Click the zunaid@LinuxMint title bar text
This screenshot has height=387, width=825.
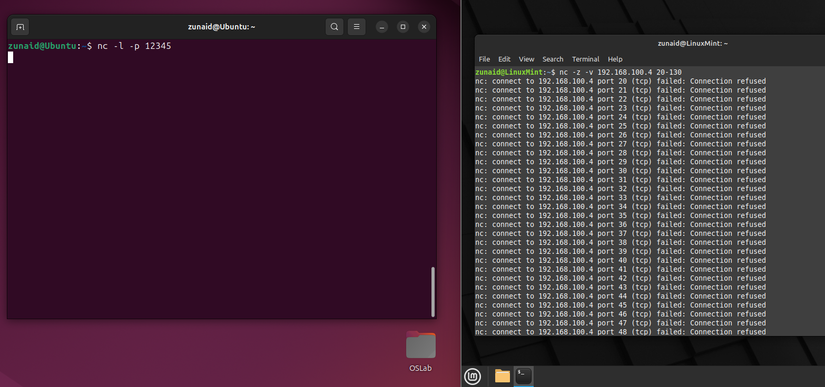[x=692, y=44]
